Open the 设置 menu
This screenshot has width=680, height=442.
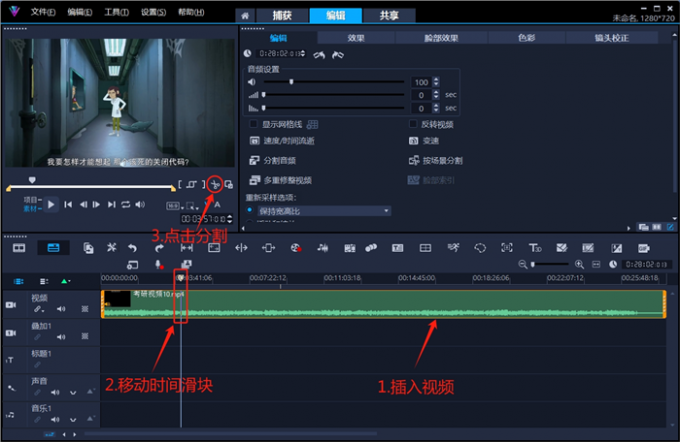point(153,12)
